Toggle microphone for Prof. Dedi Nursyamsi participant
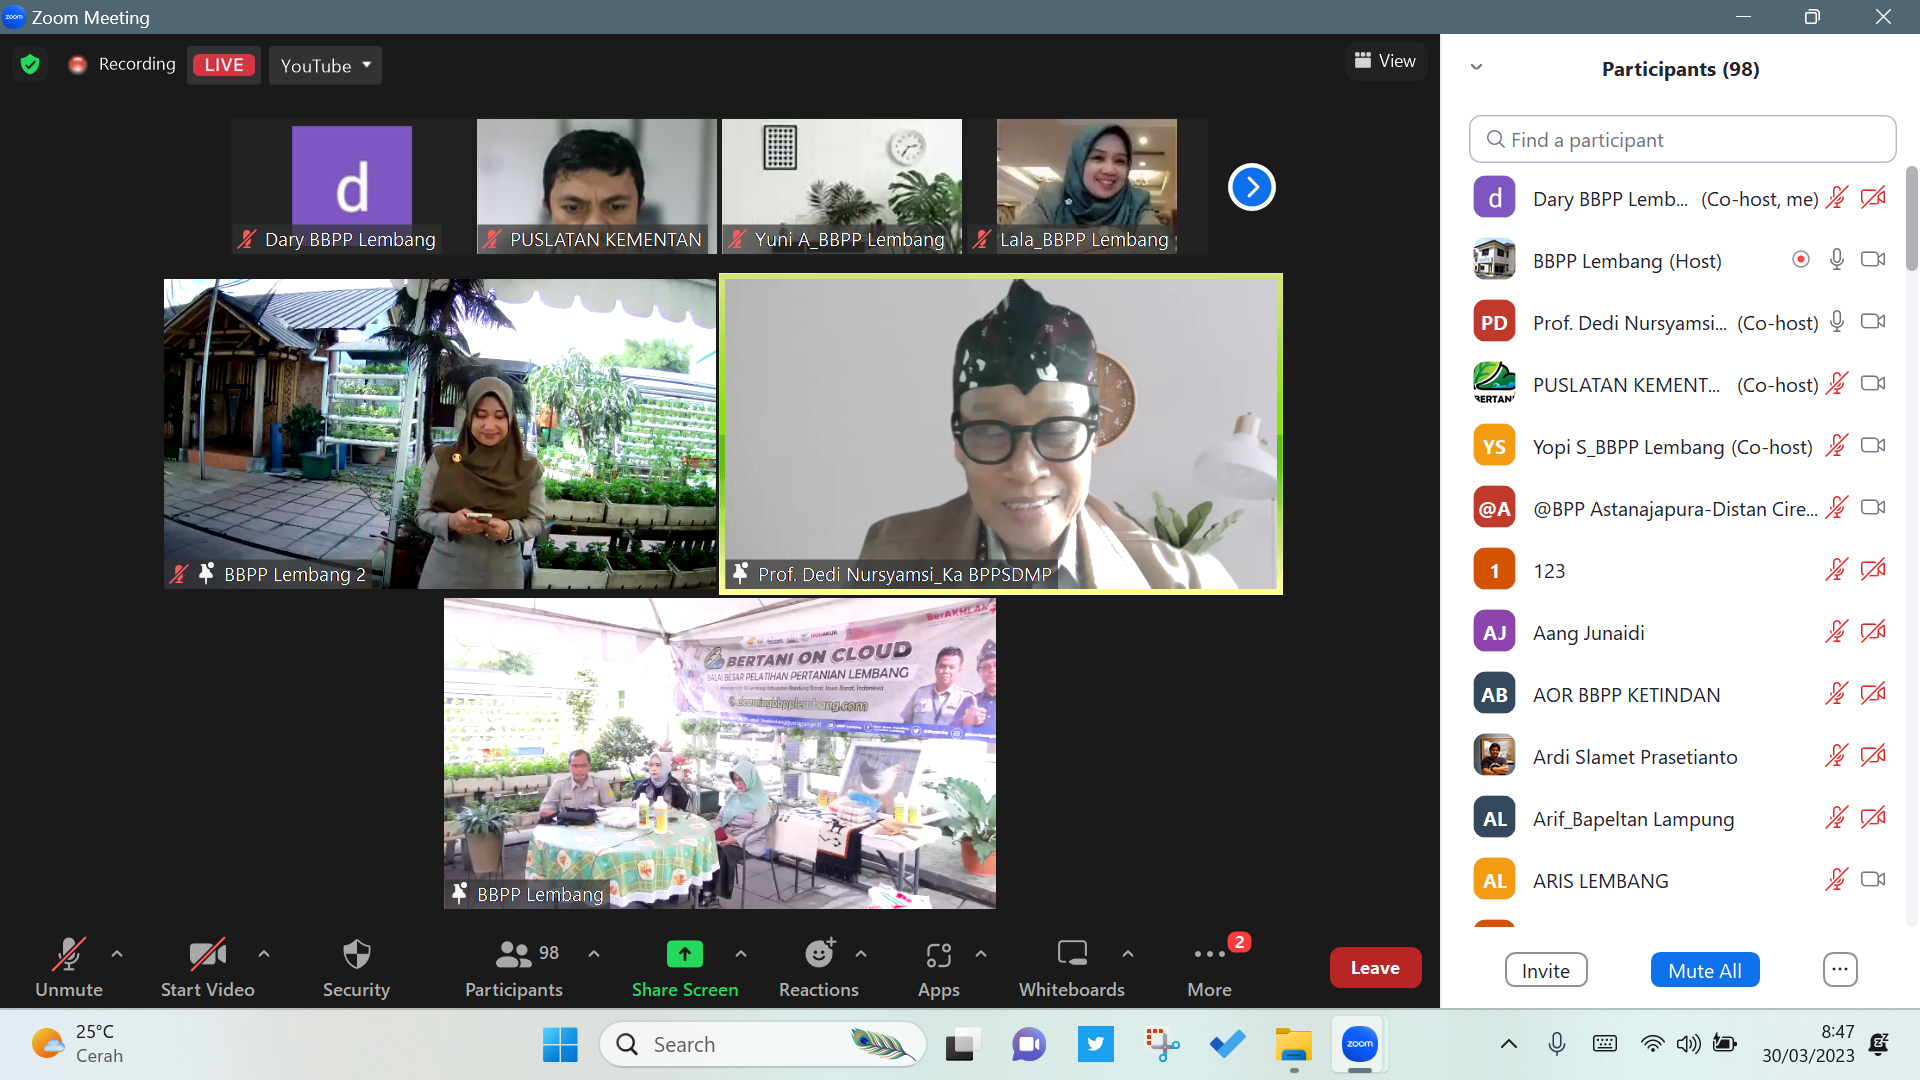 [x=1837, y=322]
